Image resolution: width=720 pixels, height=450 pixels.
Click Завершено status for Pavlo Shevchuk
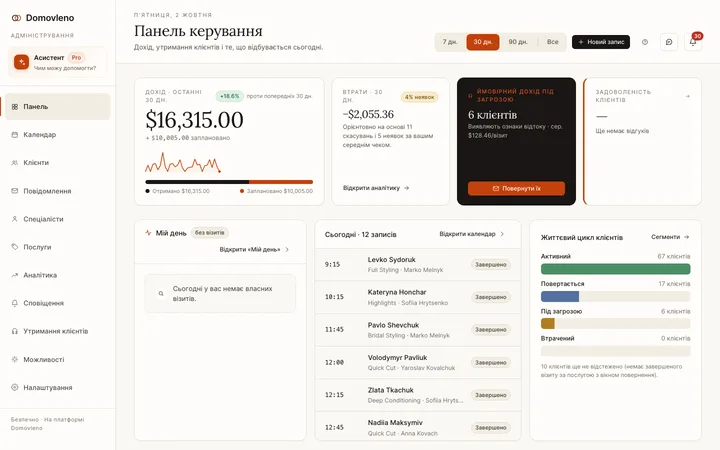coord(490,330)
